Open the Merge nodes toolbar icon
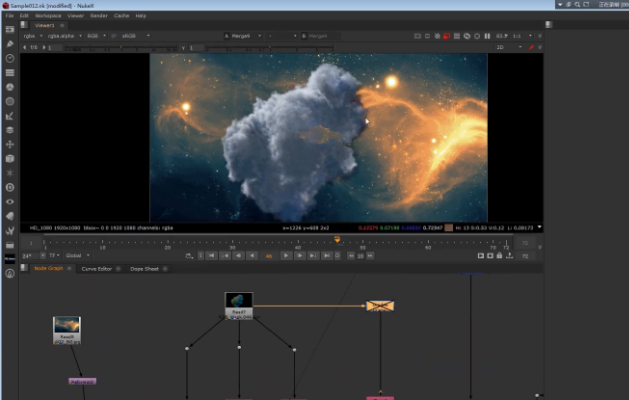Screen dimensions: 629x400 point(10,130)
